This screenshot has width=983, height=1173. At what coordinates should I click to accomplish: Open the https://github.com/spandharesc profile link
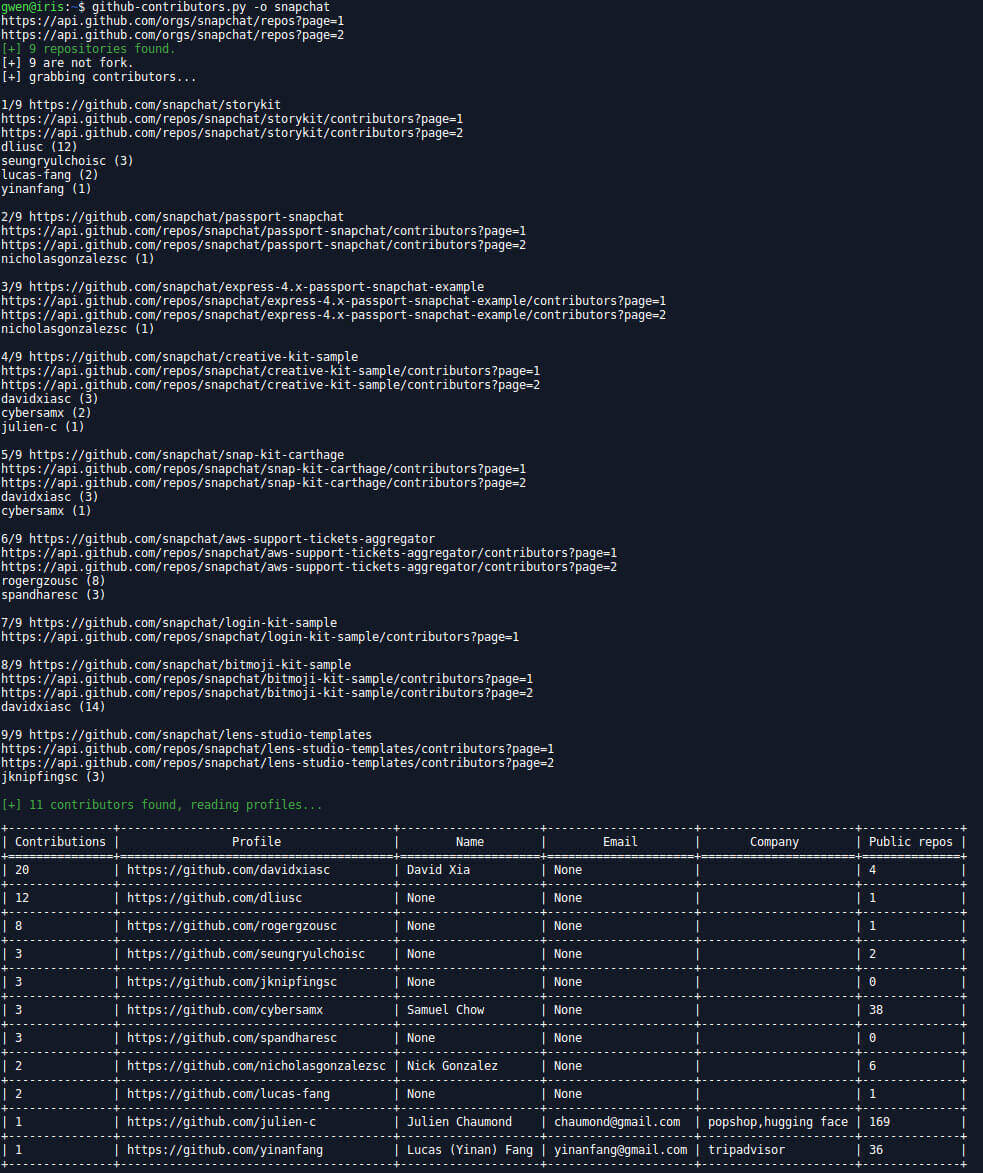(232, 1038)
